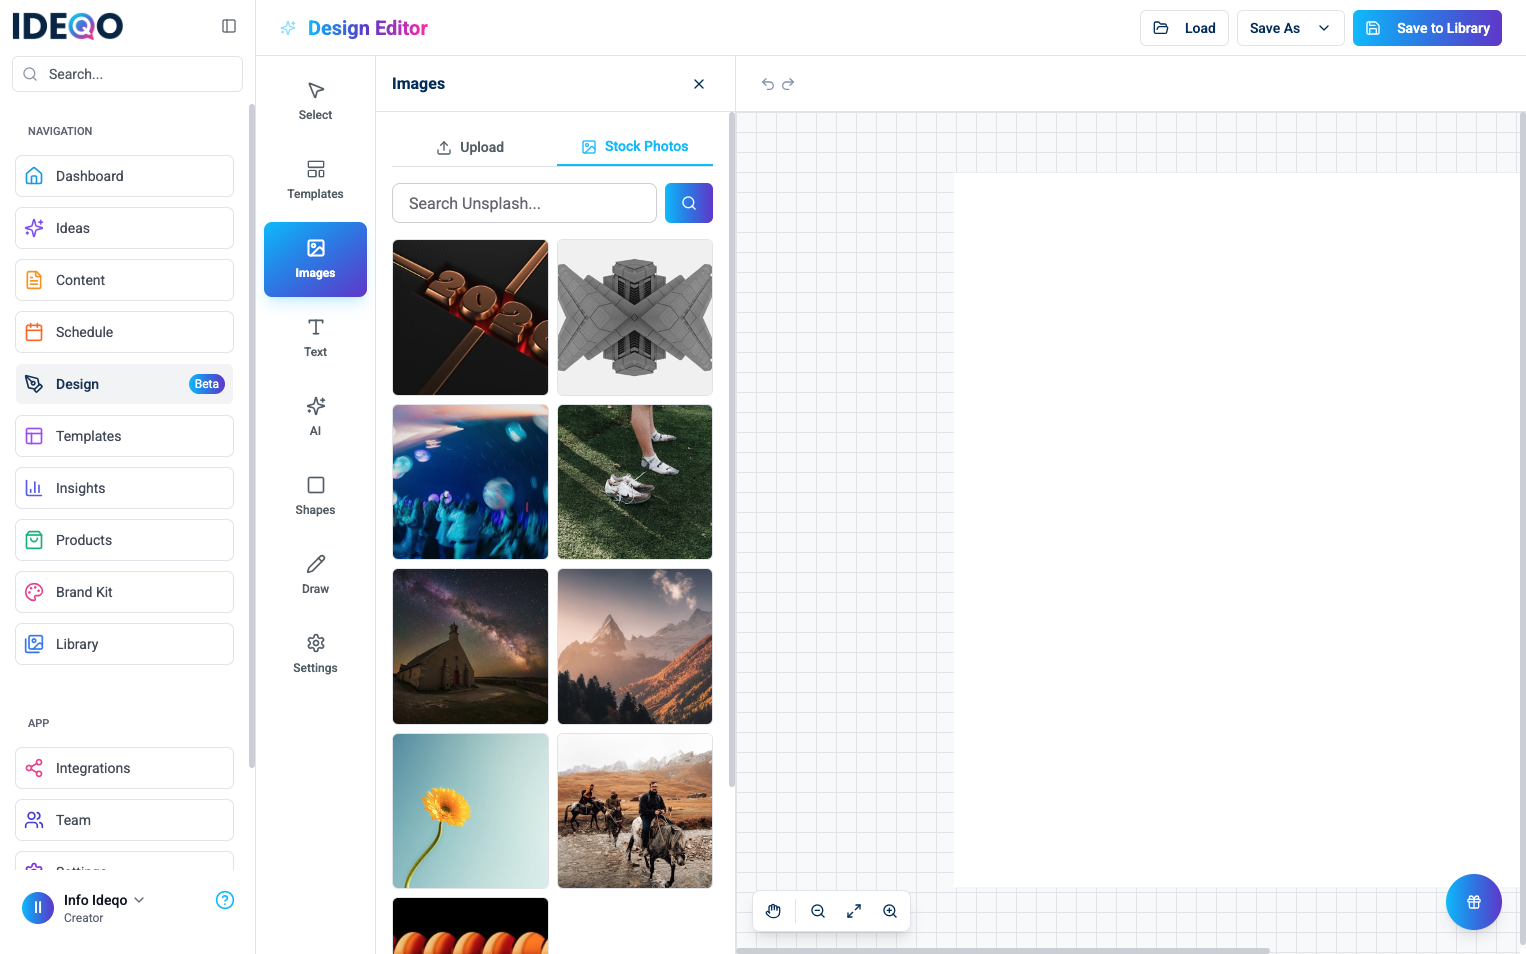Select the yellow flower stock photo
This screenshot has height=954, width=1526.
pyautogui.click(x=470, y=810)
